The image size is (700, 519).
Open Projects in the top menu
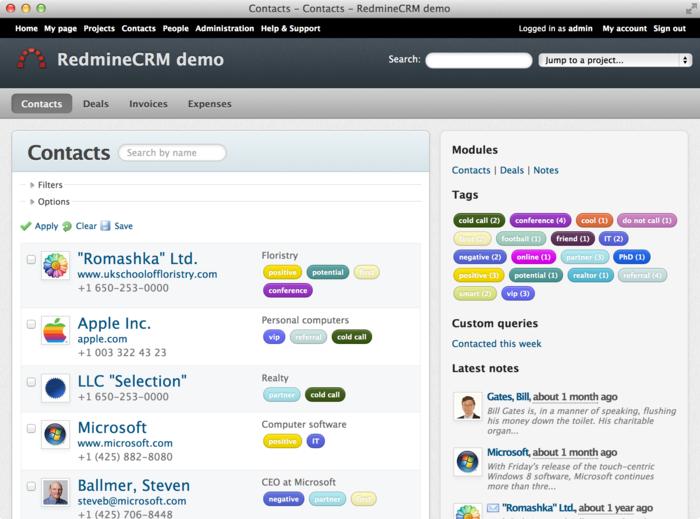[x=99, y=29]
